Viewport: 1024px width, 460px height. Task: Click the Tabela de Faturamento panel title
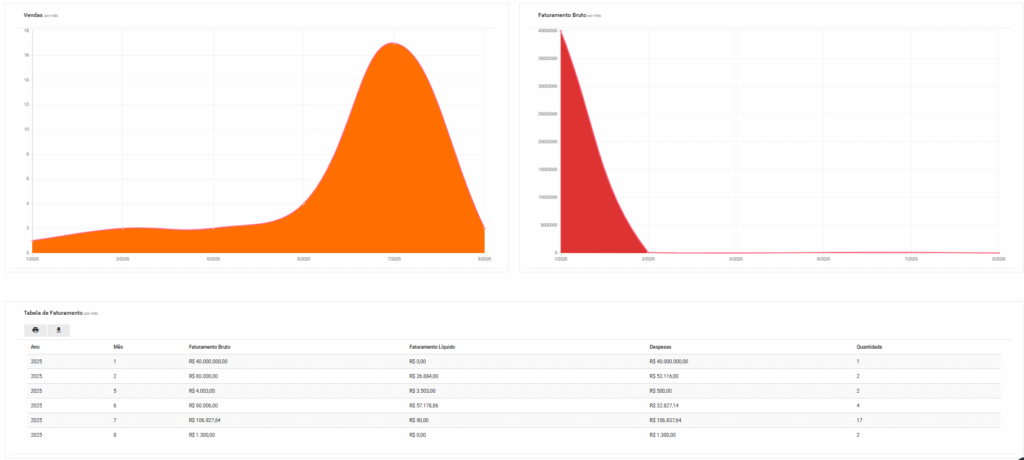[x=54, y=313]
